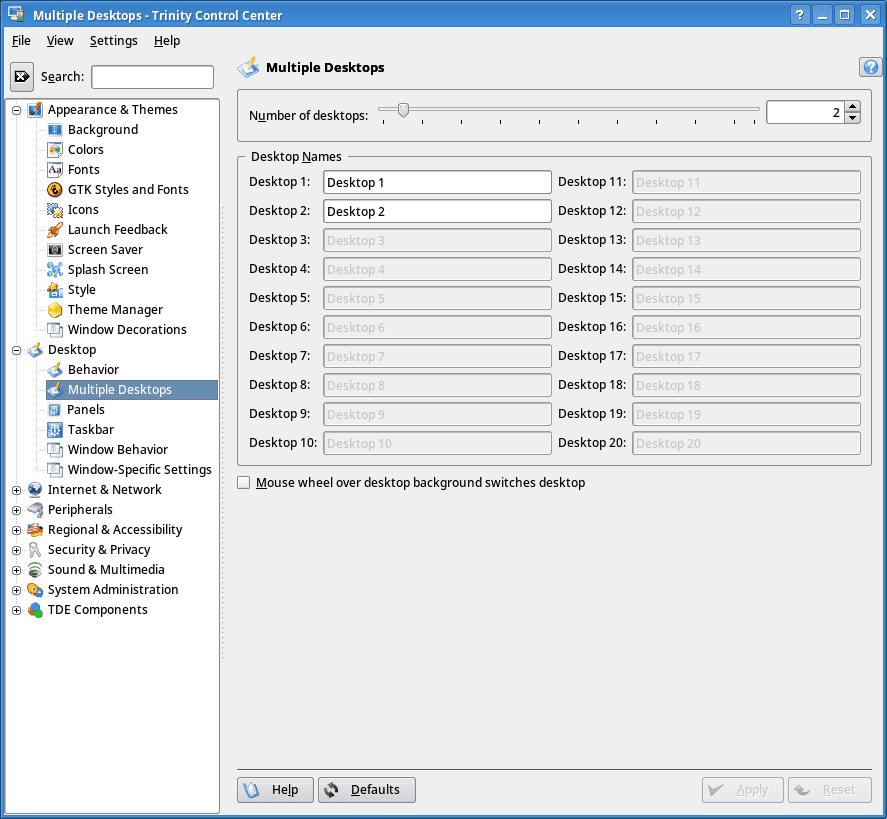Select the Taskbar tree item label
The width and height of the screenshot is (887, 819).
tap(91, 430)
